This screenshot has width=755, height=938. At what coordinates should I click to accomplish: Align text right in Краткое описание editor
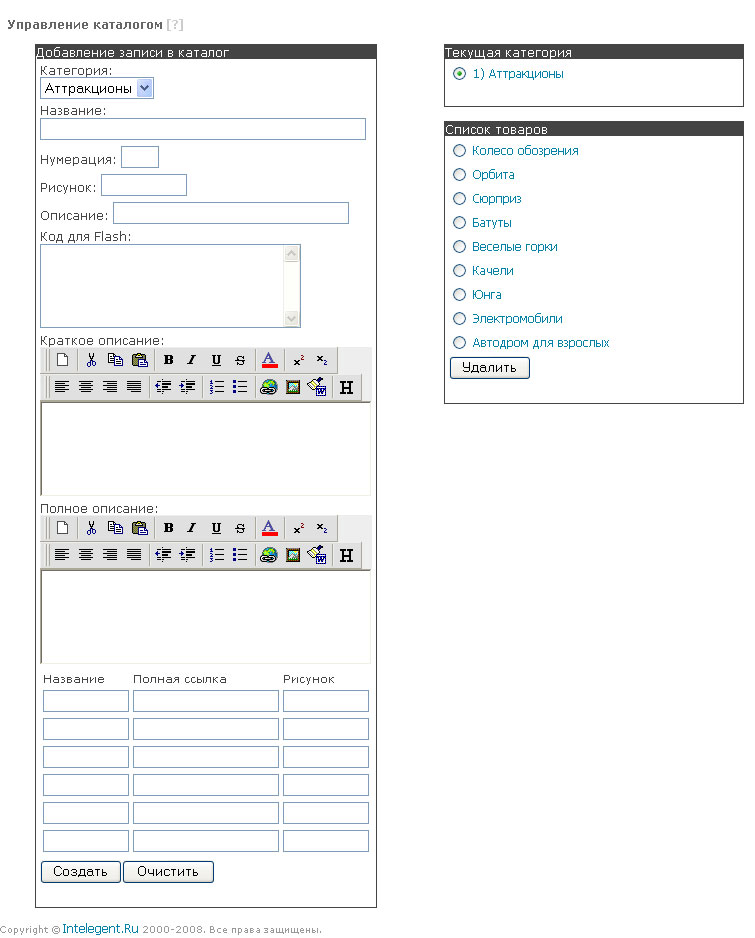pyautogui.click(x=109, y=387)
